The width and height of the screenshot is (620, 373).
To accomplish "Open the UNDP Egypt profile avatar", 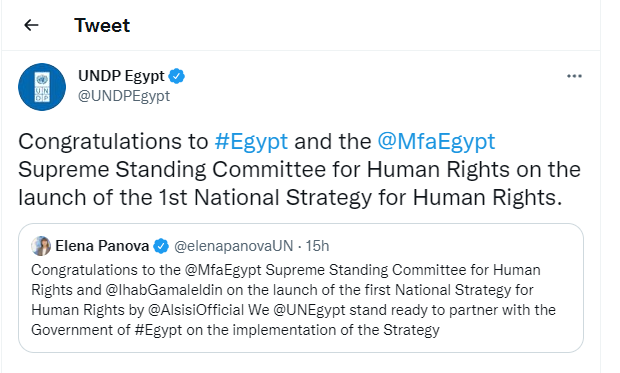I will click(42, 87).
